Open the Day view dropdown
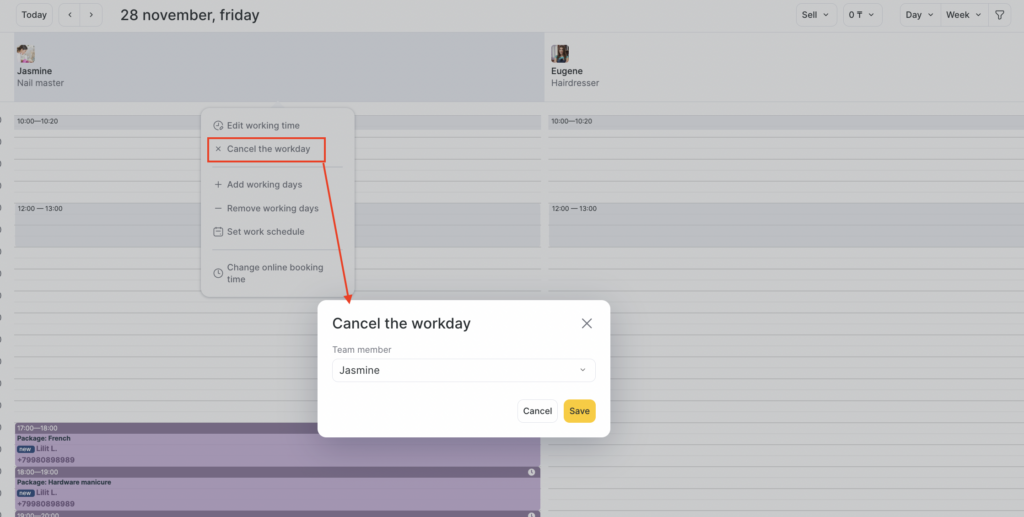 919,15
